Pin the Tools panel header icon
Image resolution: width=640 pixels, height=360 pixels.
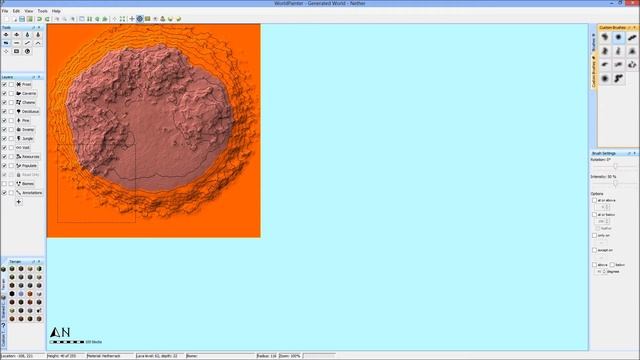click(34, 28)
